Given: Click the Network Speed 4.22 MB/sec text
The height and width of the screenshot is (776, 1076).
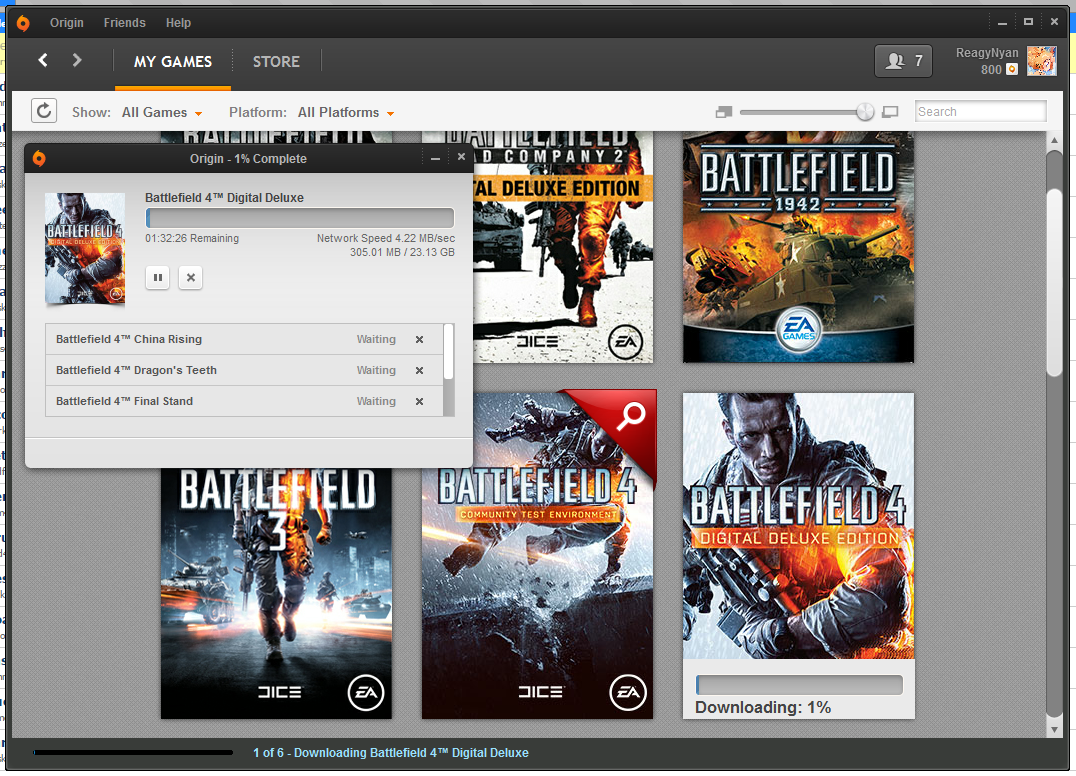Looking at the screenshot, I should click(x=386, y=238).
